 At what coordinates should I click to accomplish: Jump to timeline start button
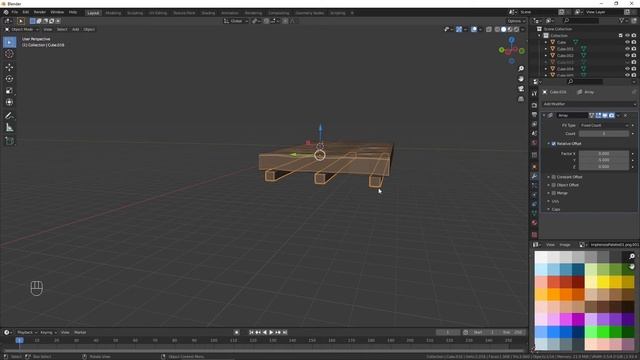(x=251, y=333)
